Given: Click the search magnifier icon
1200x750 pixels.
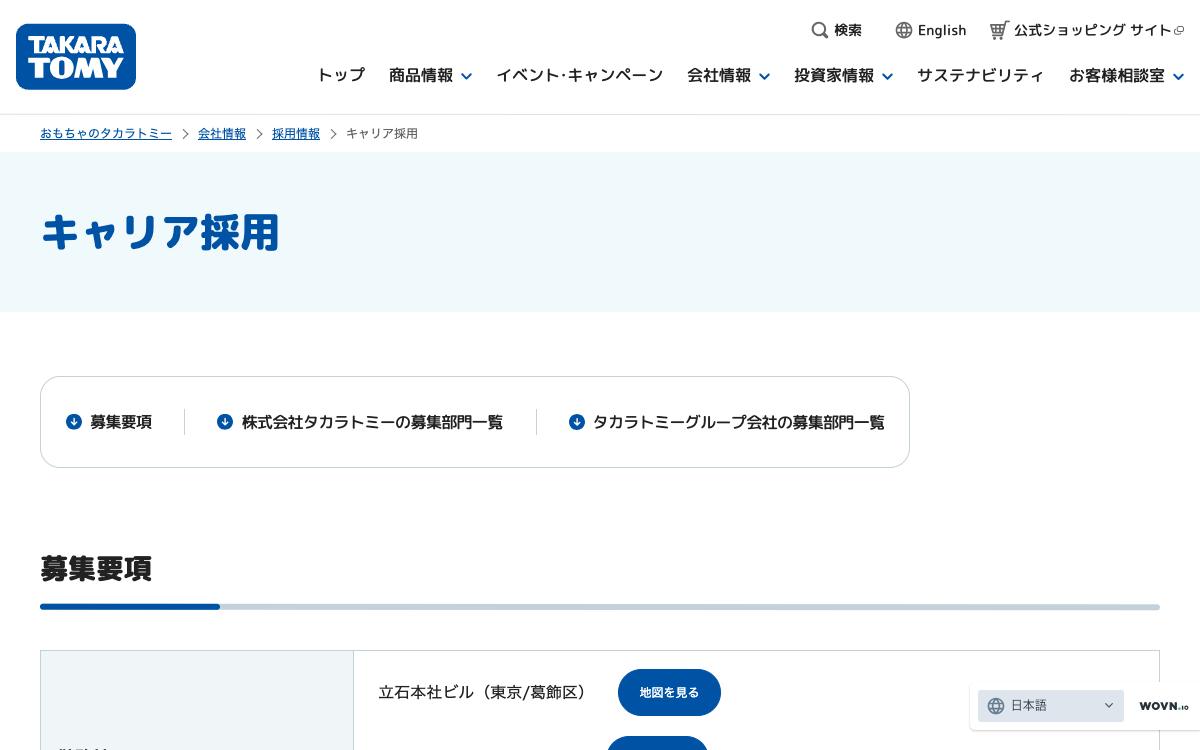Looking at the screenshot, I should [x=819, y=30].
